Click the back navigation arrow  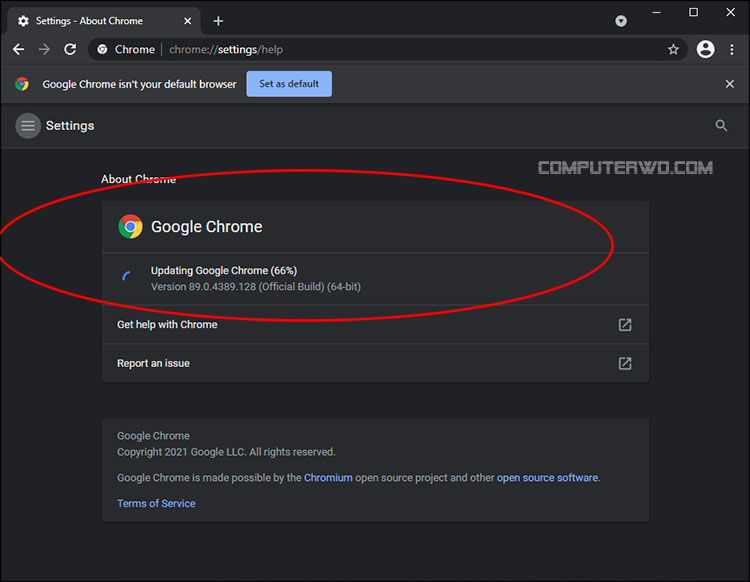tap(19, 49)
